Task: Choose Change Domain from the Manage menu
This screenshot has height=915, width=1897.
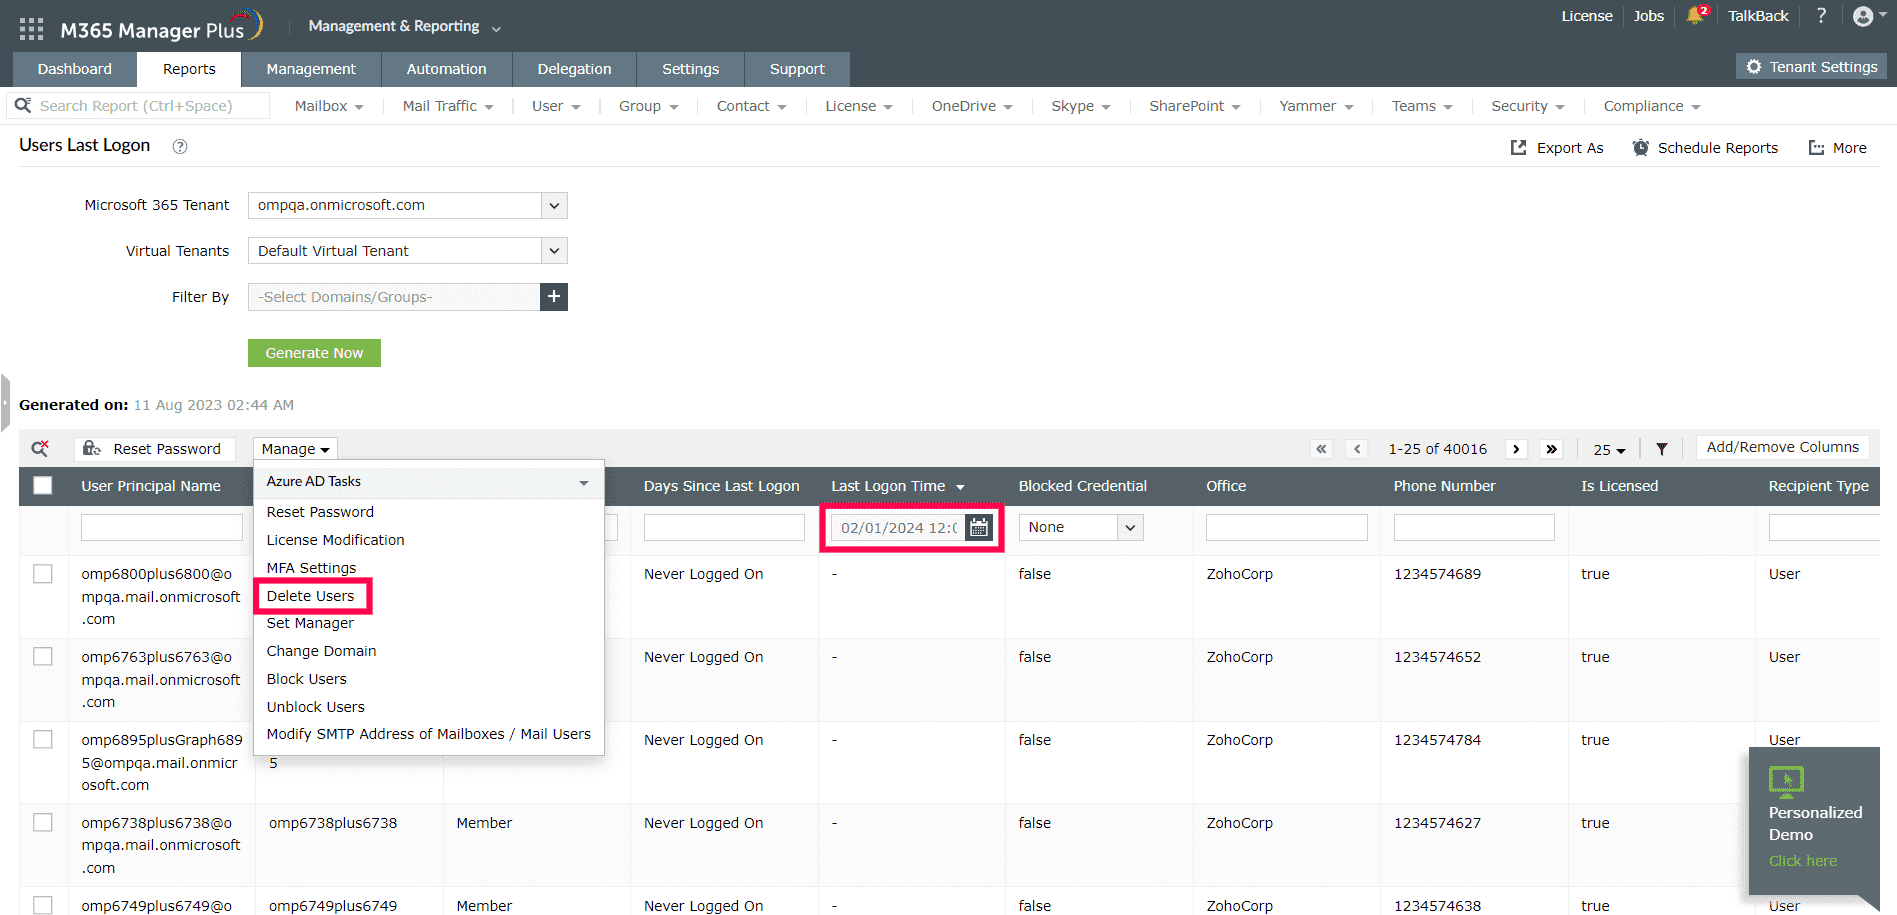Action: (322, 651)
